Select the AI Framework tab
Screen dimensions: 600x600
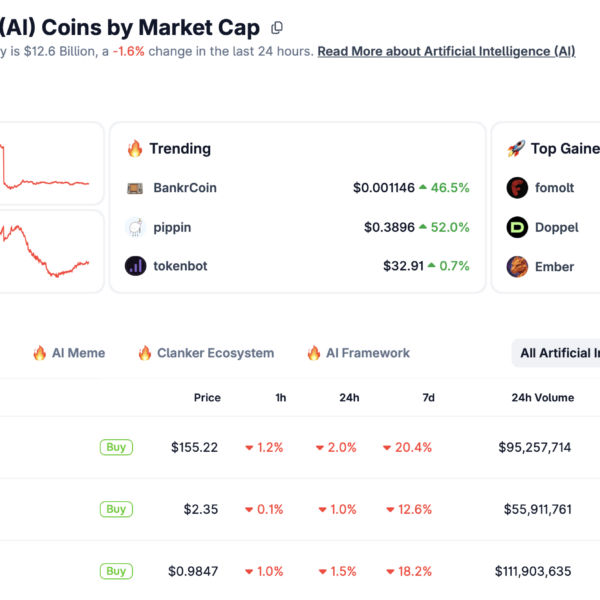click(358, 353)
